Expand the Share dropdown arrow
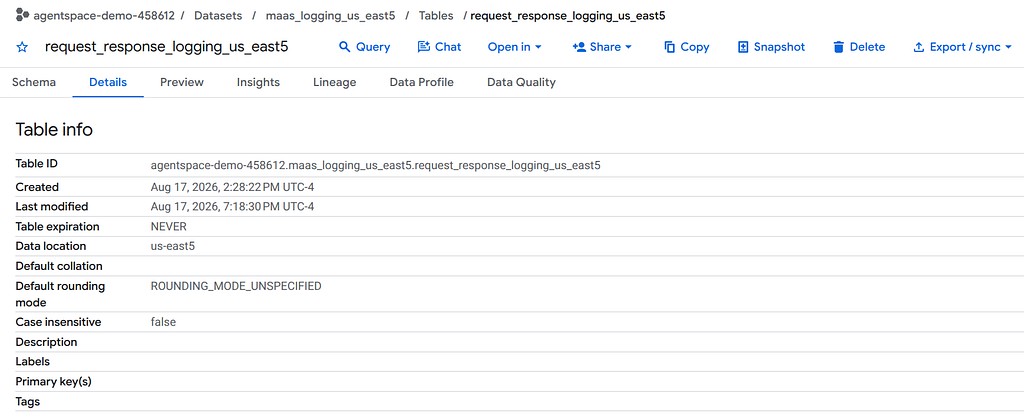1024x419 pixels. 628,47
